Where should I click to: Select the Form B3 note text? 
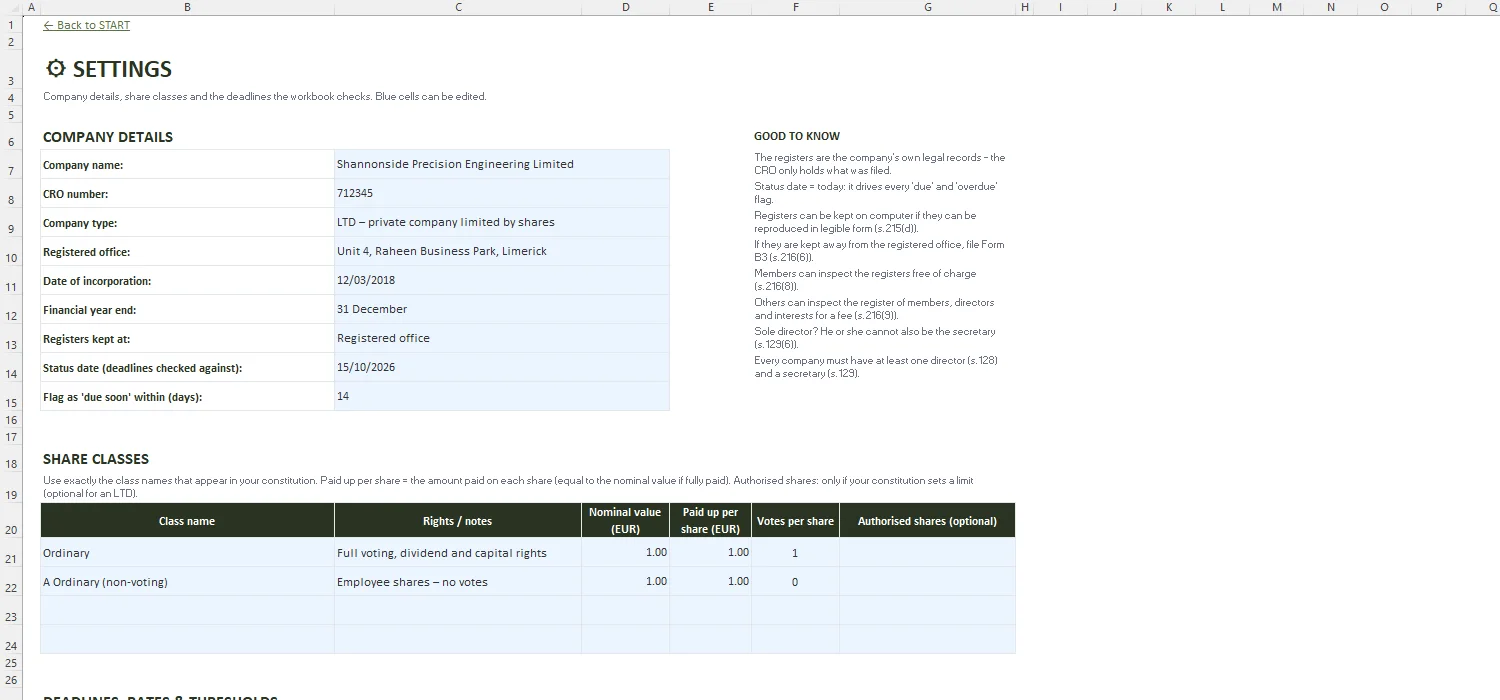879,251
